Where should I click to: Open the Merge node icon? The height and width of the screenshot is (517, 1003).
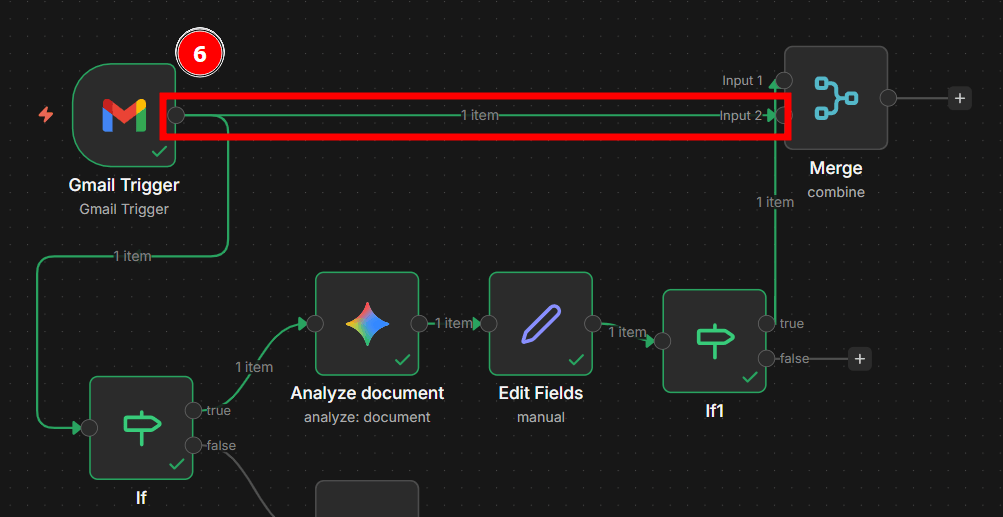pyautogui.click(x=836, y=98)
